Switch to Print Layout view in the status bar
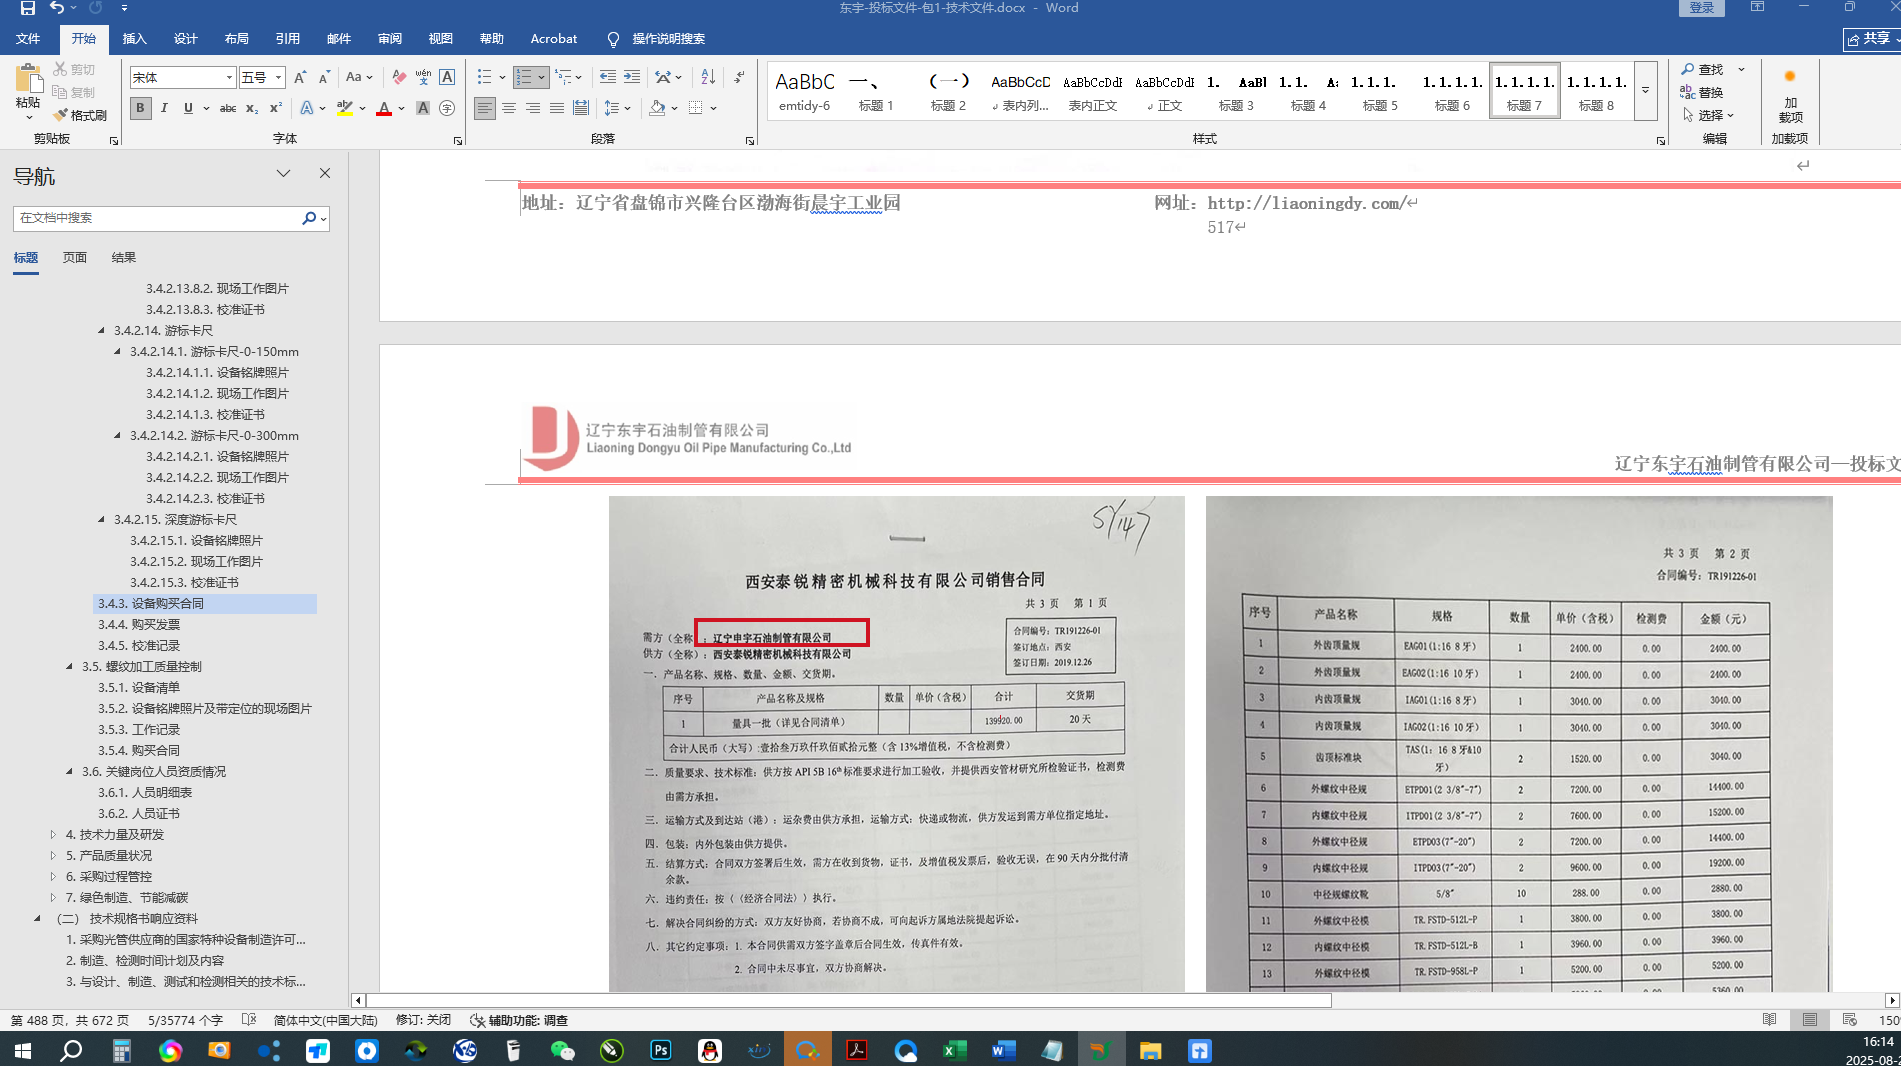Viewport: 1901px width, 1066px height. [1809, 1020]
